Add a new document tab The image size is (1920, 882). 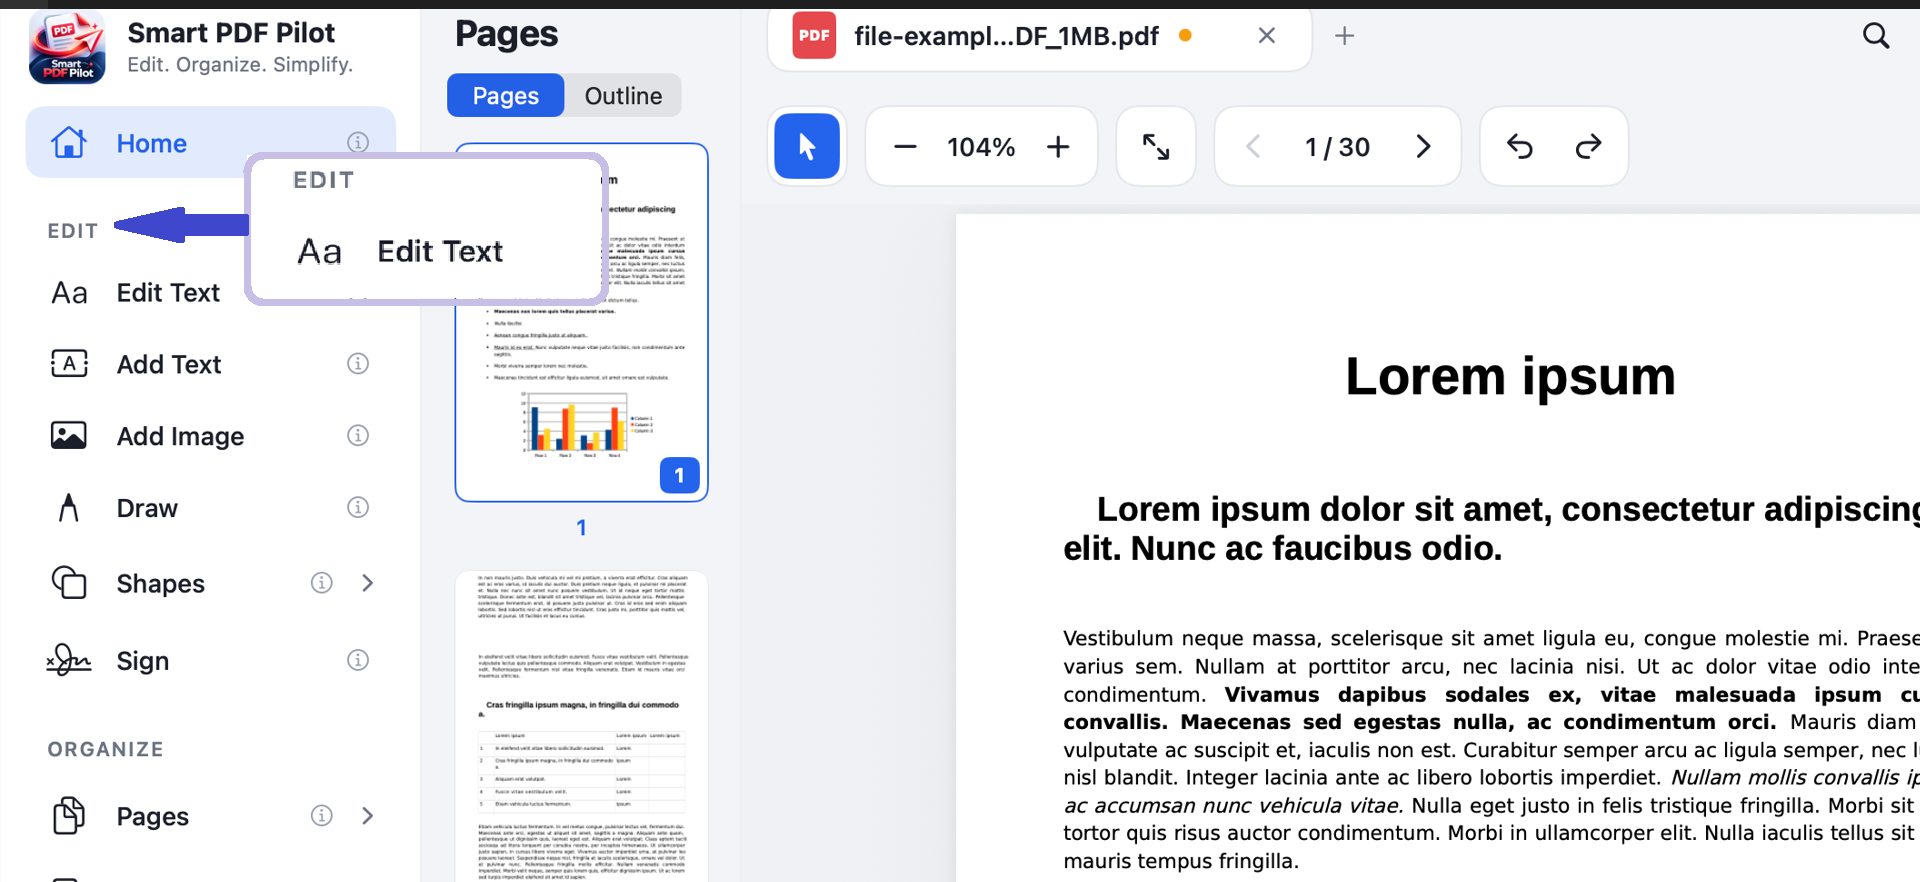(x=1345, y=36)
